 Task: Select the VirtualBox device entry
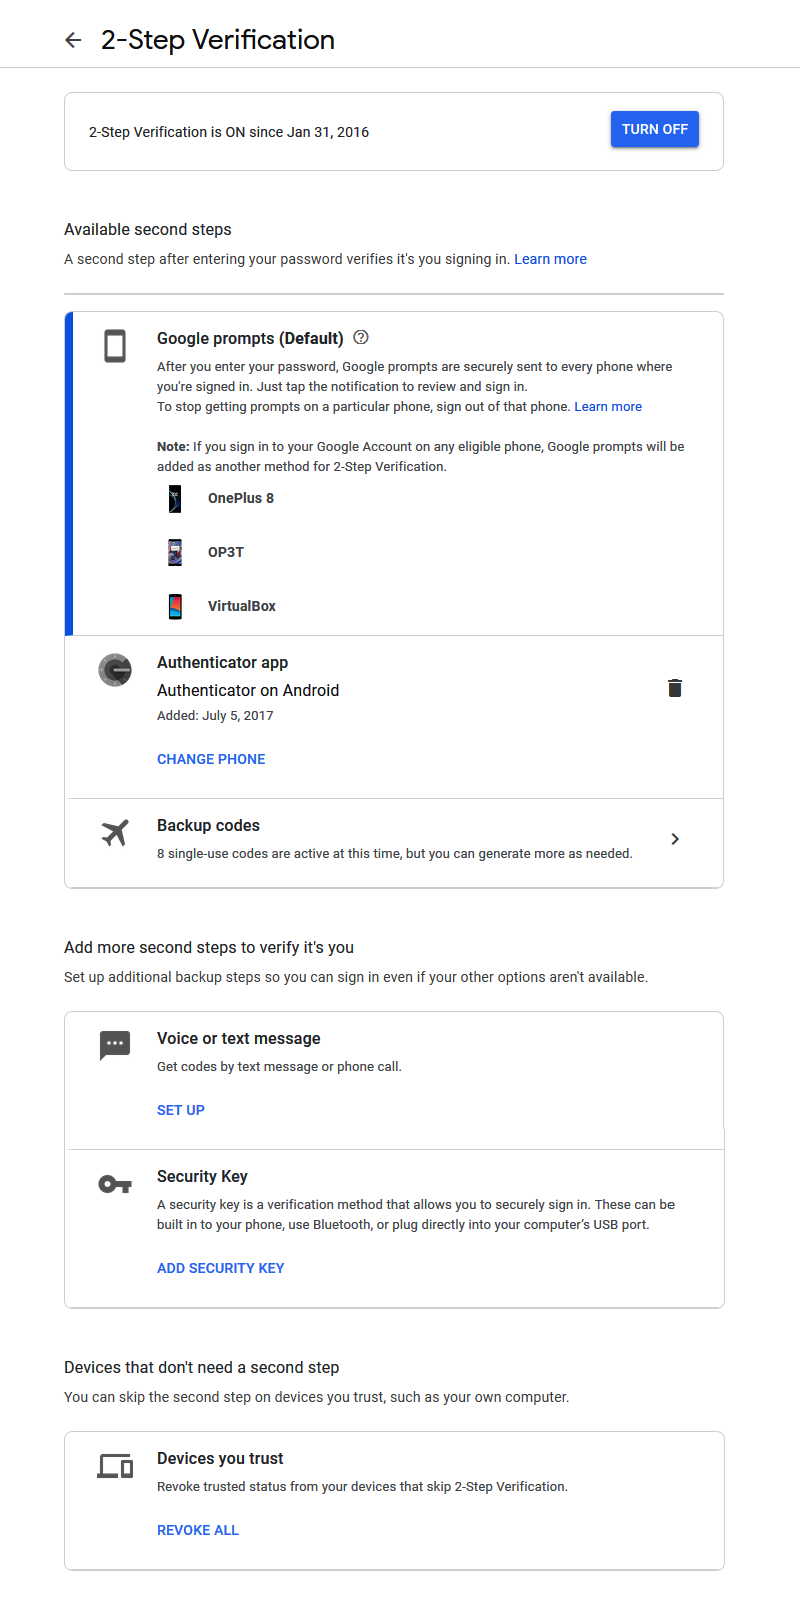(x=241, y=606)
